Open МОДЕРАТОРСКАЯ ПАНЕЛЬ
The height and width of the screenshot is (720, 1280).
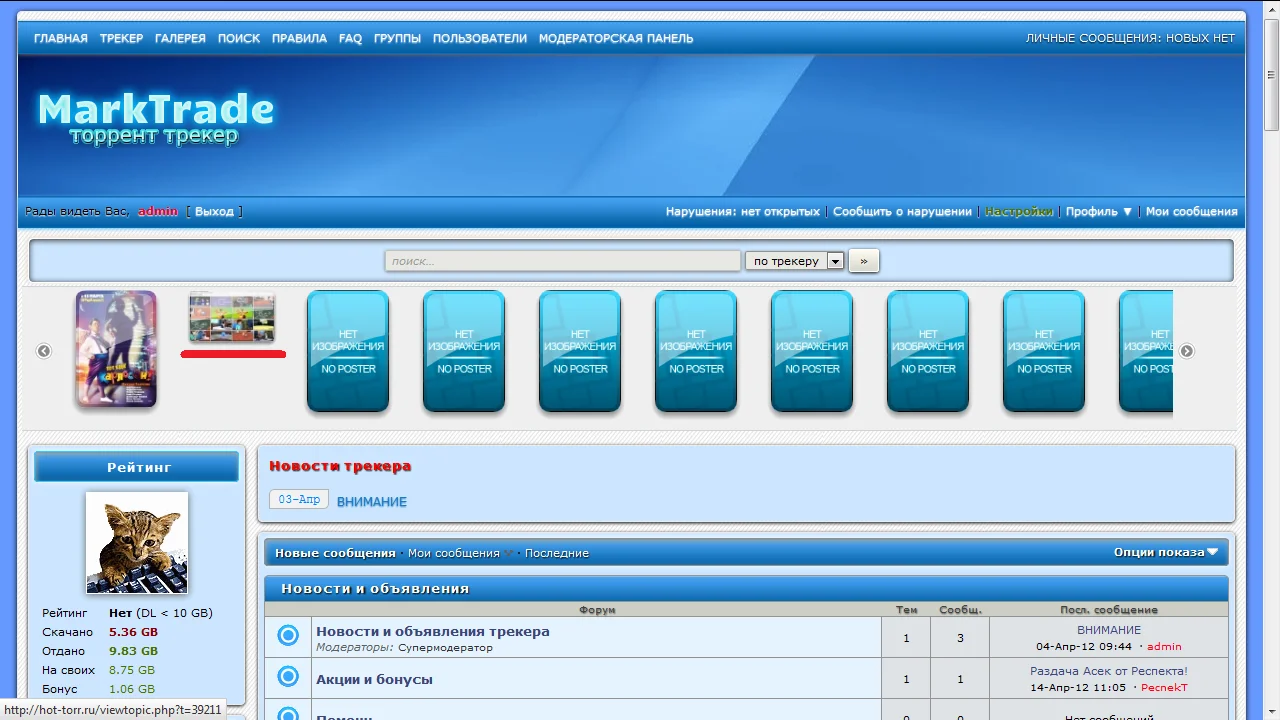(616, 38)
